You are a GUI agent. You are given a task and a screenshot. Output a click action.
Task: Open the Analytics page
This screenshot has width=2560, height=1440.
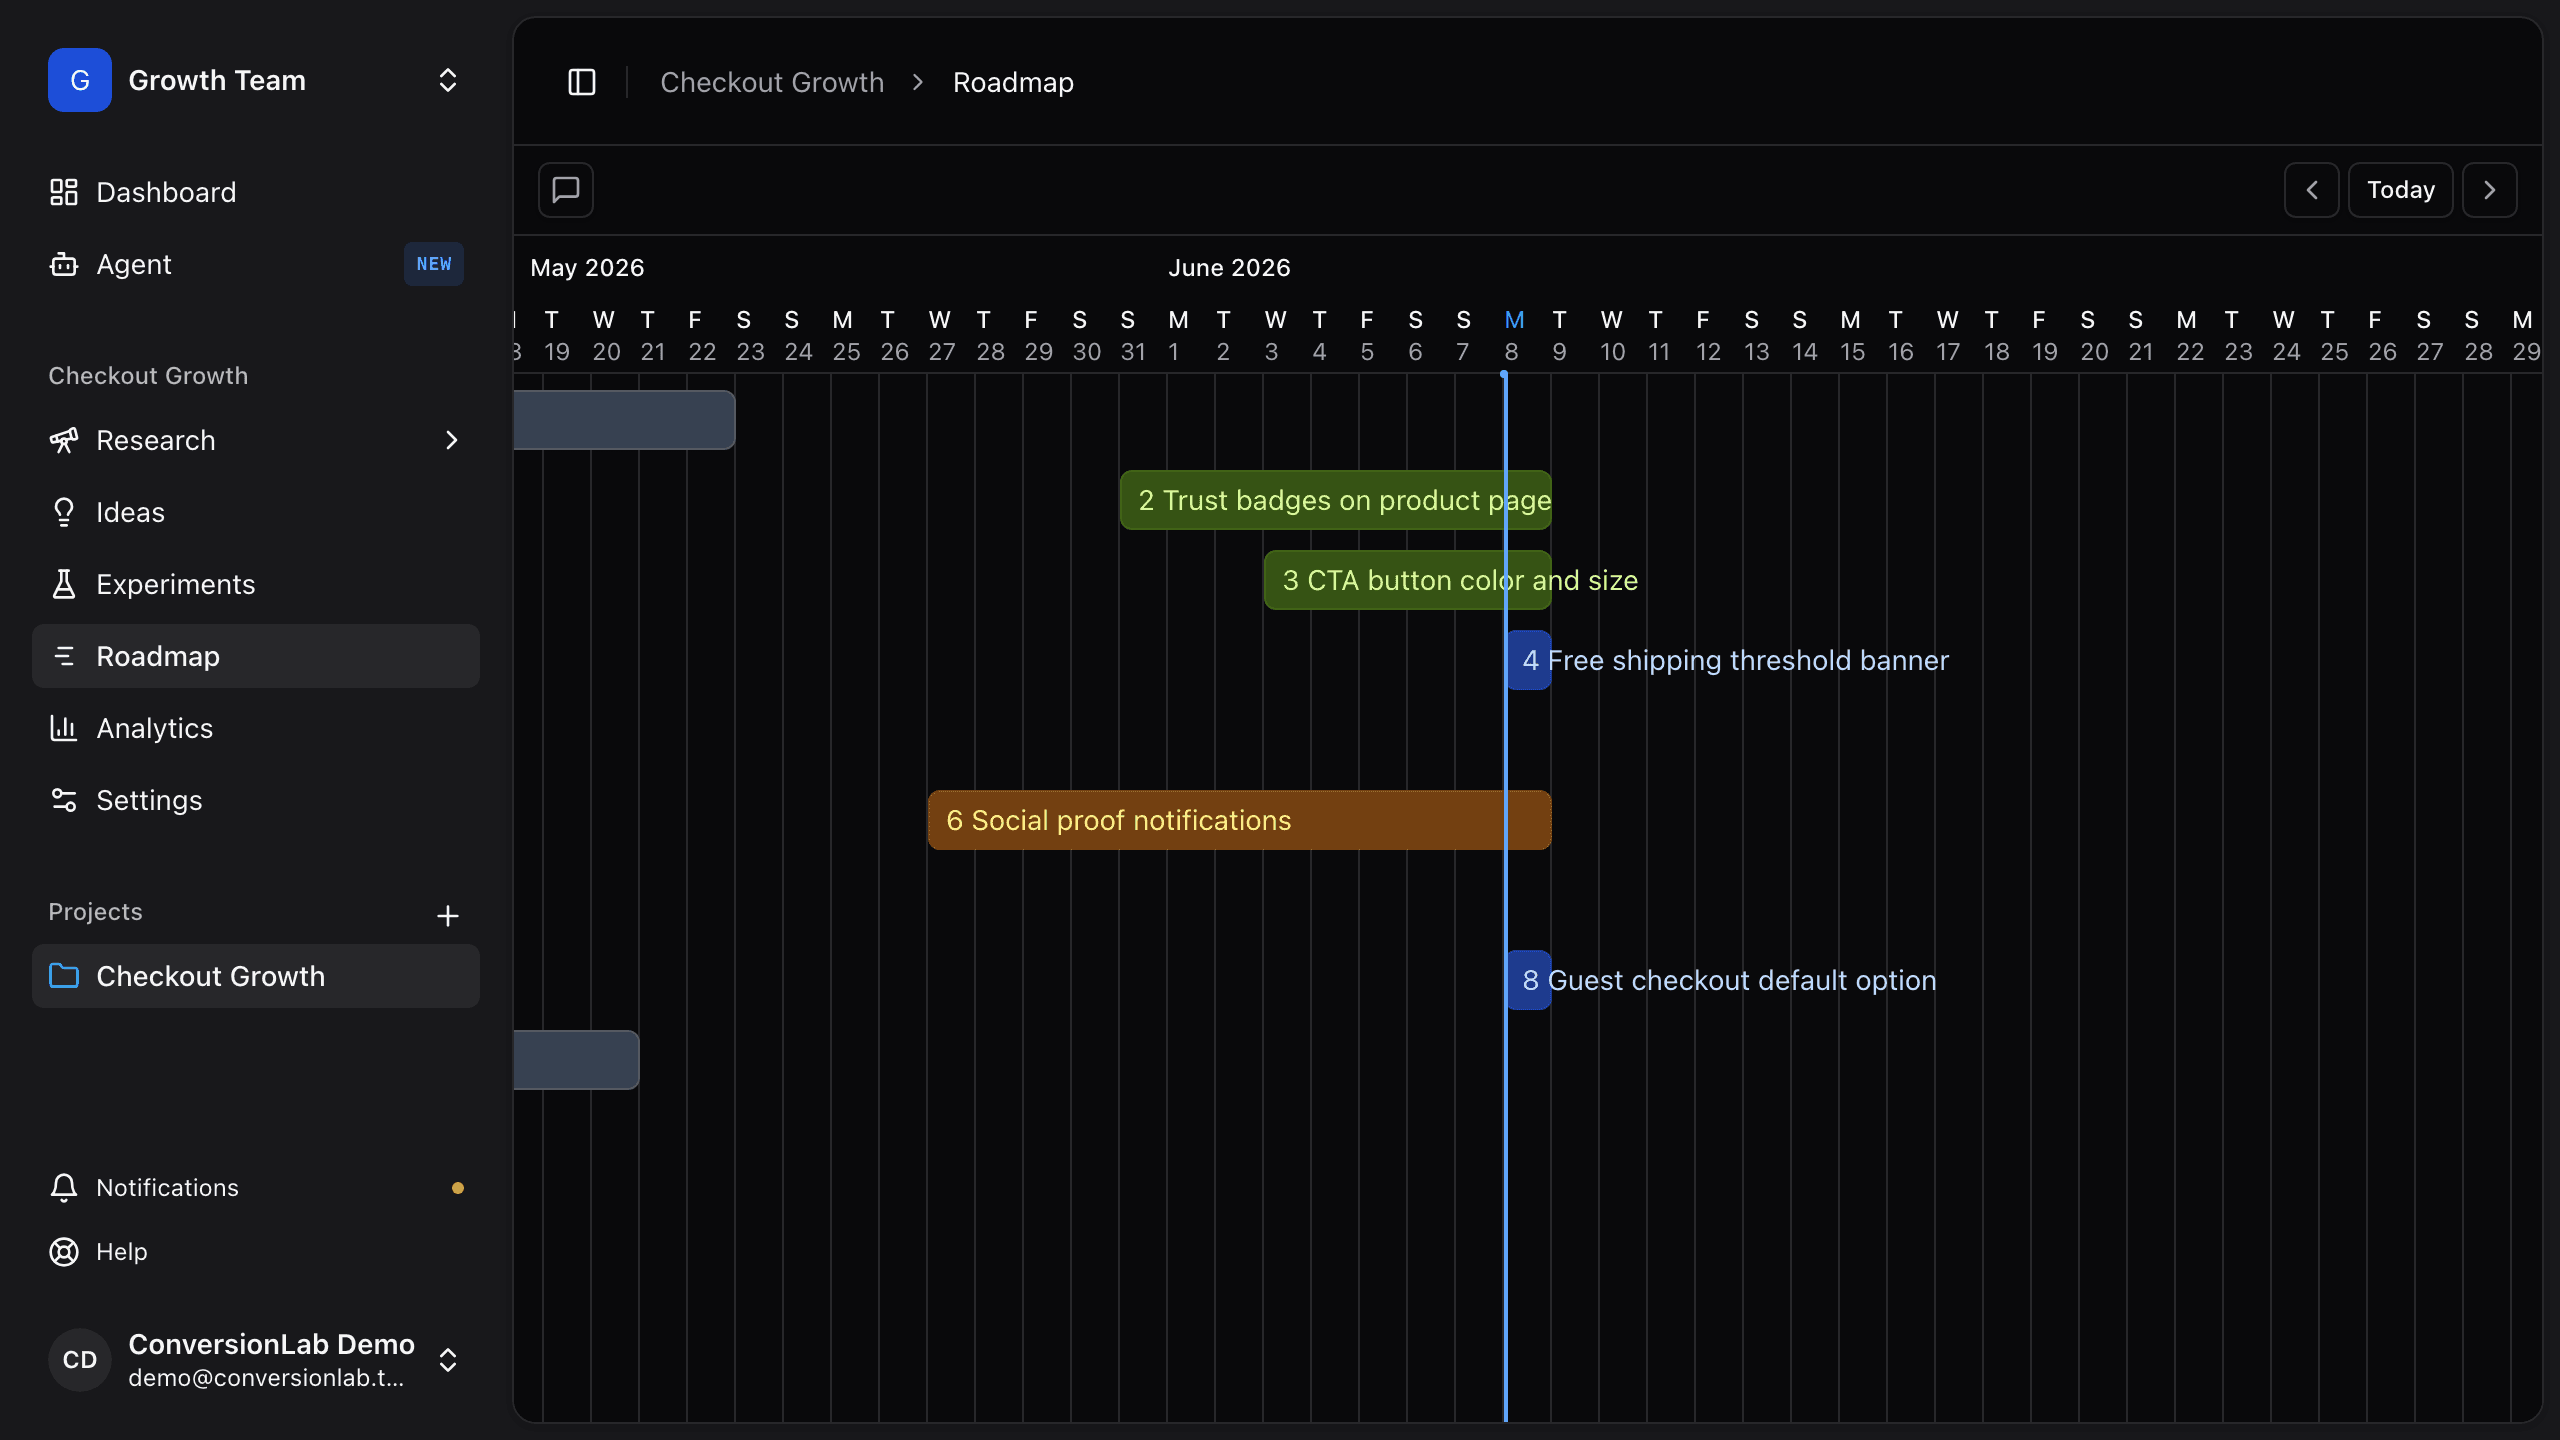tap(256, 728)
